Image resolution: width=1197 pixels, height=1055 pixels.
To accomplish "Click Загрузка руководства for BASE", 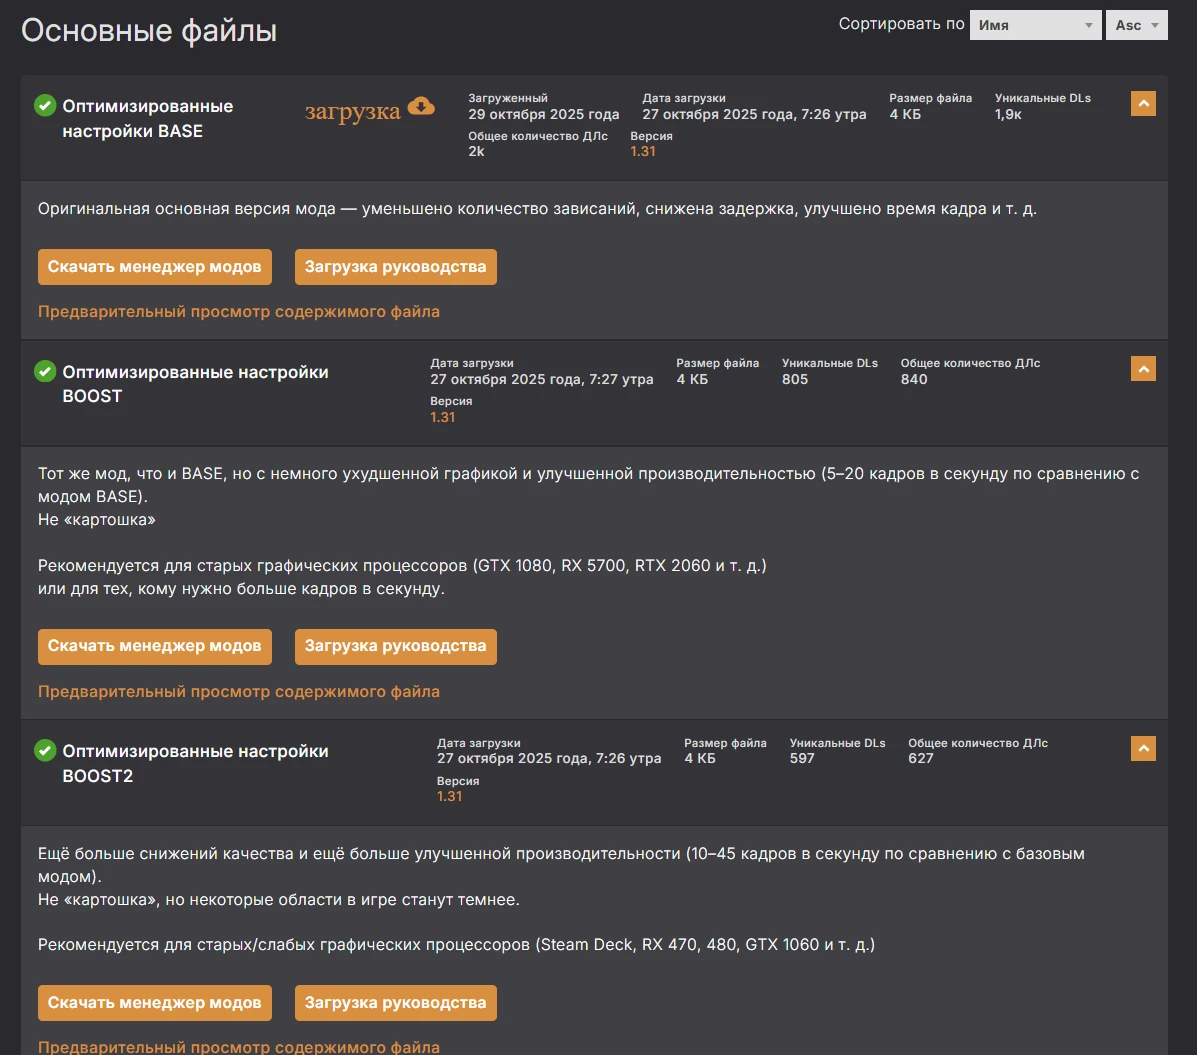I will click(395, 267).
